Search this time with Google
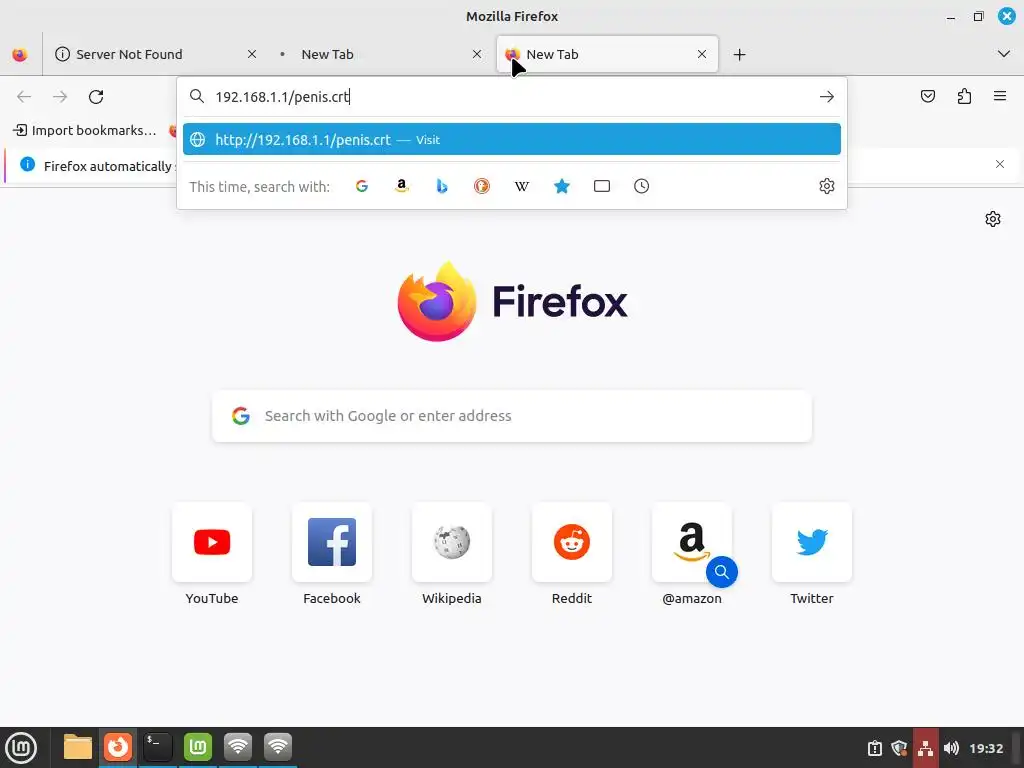This screenshot has width=1024, height=768. [362, 186]
